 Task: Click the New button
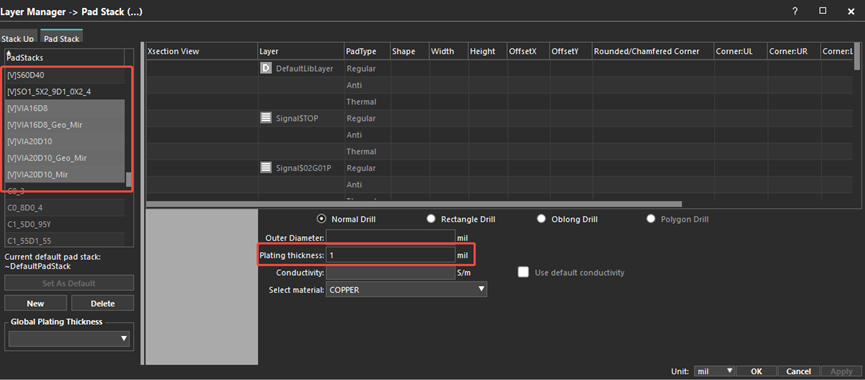[x=35, y=303]
